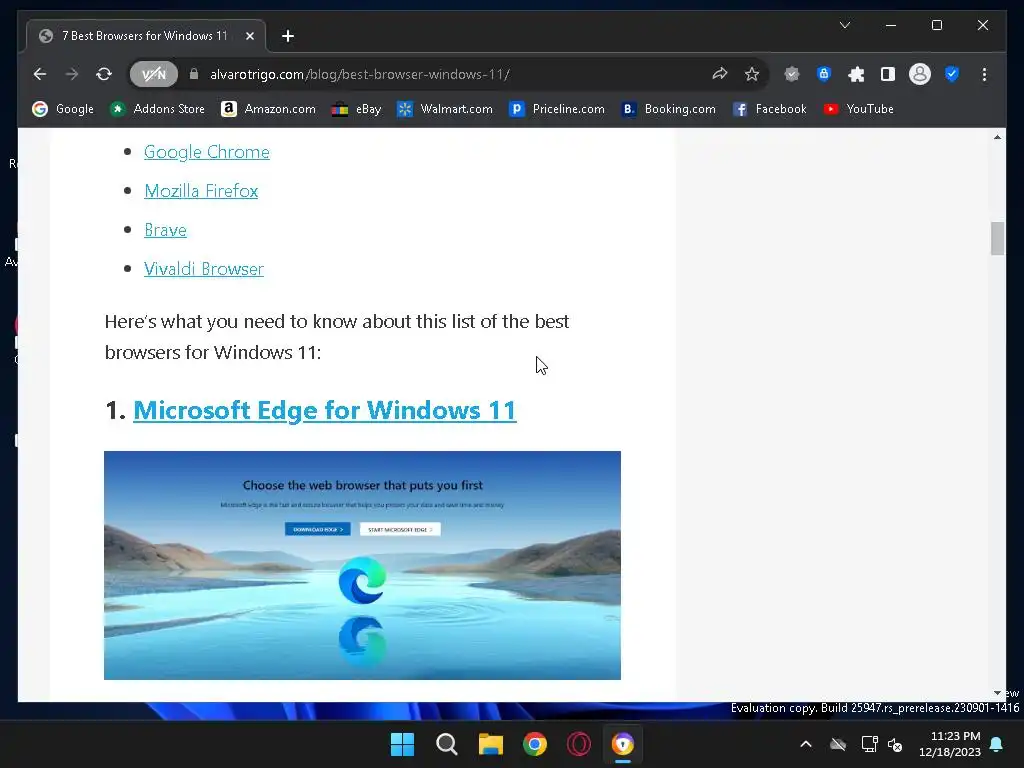Open the clock showing 11:23 PM

point(950,744)
